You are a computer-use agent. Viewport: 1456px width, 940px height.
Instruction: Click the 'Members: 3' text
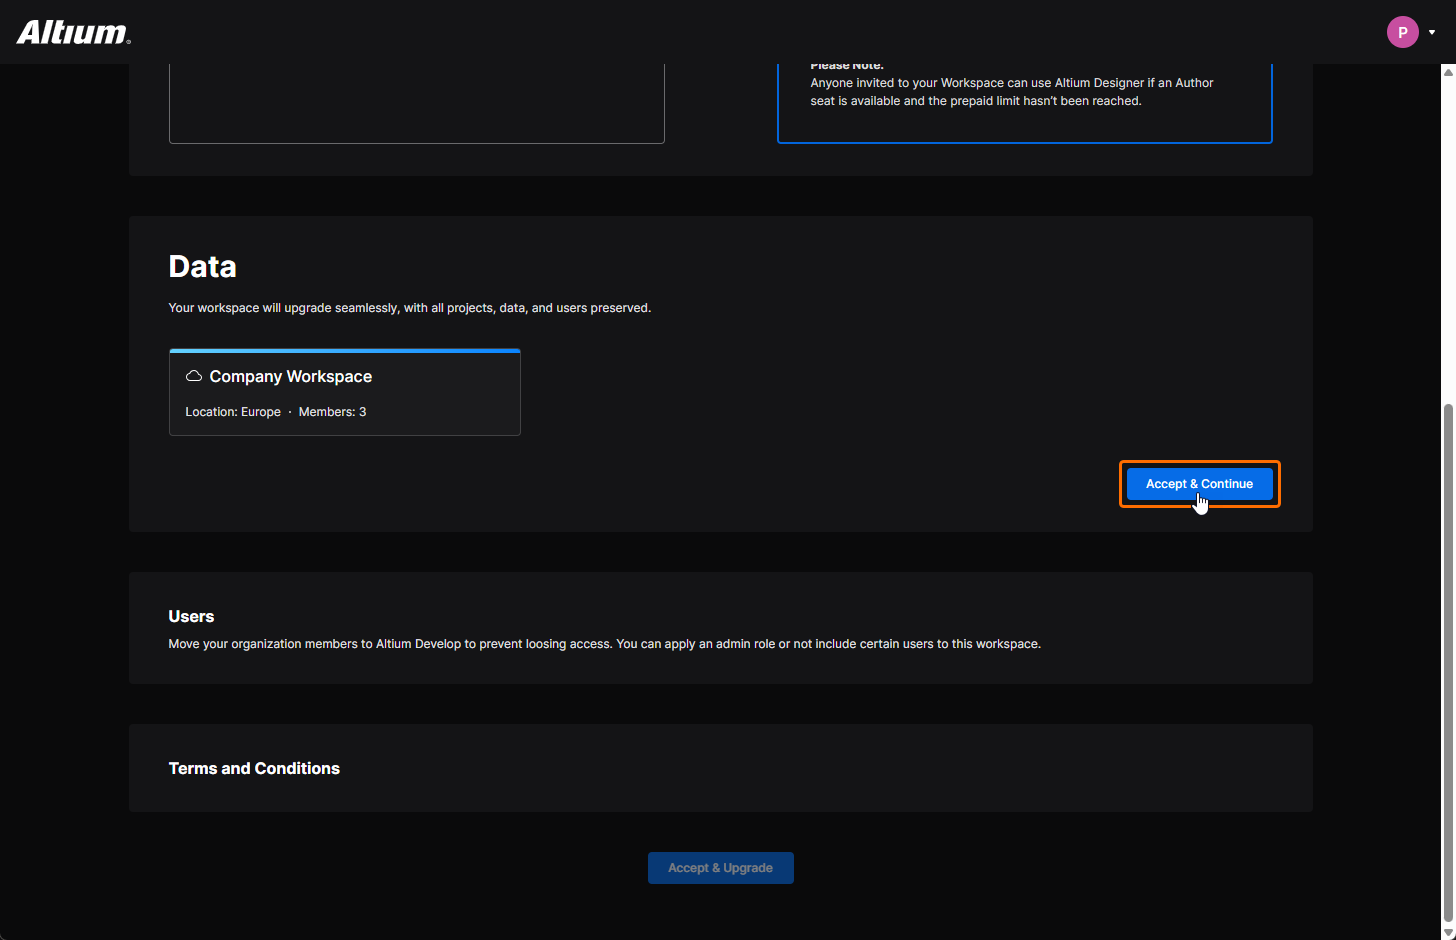coord(332,412)
